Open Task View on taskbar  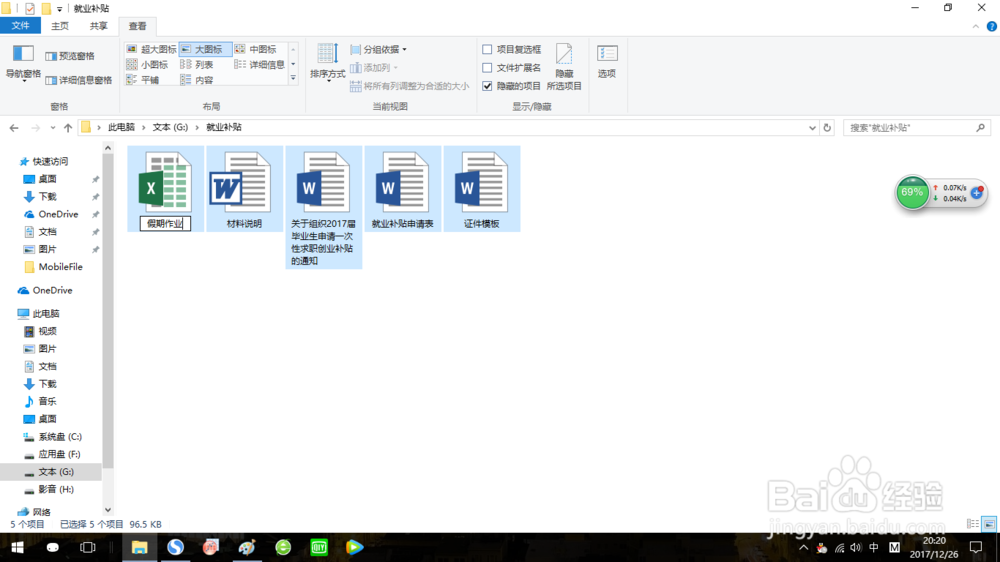(x=87, y=547)
